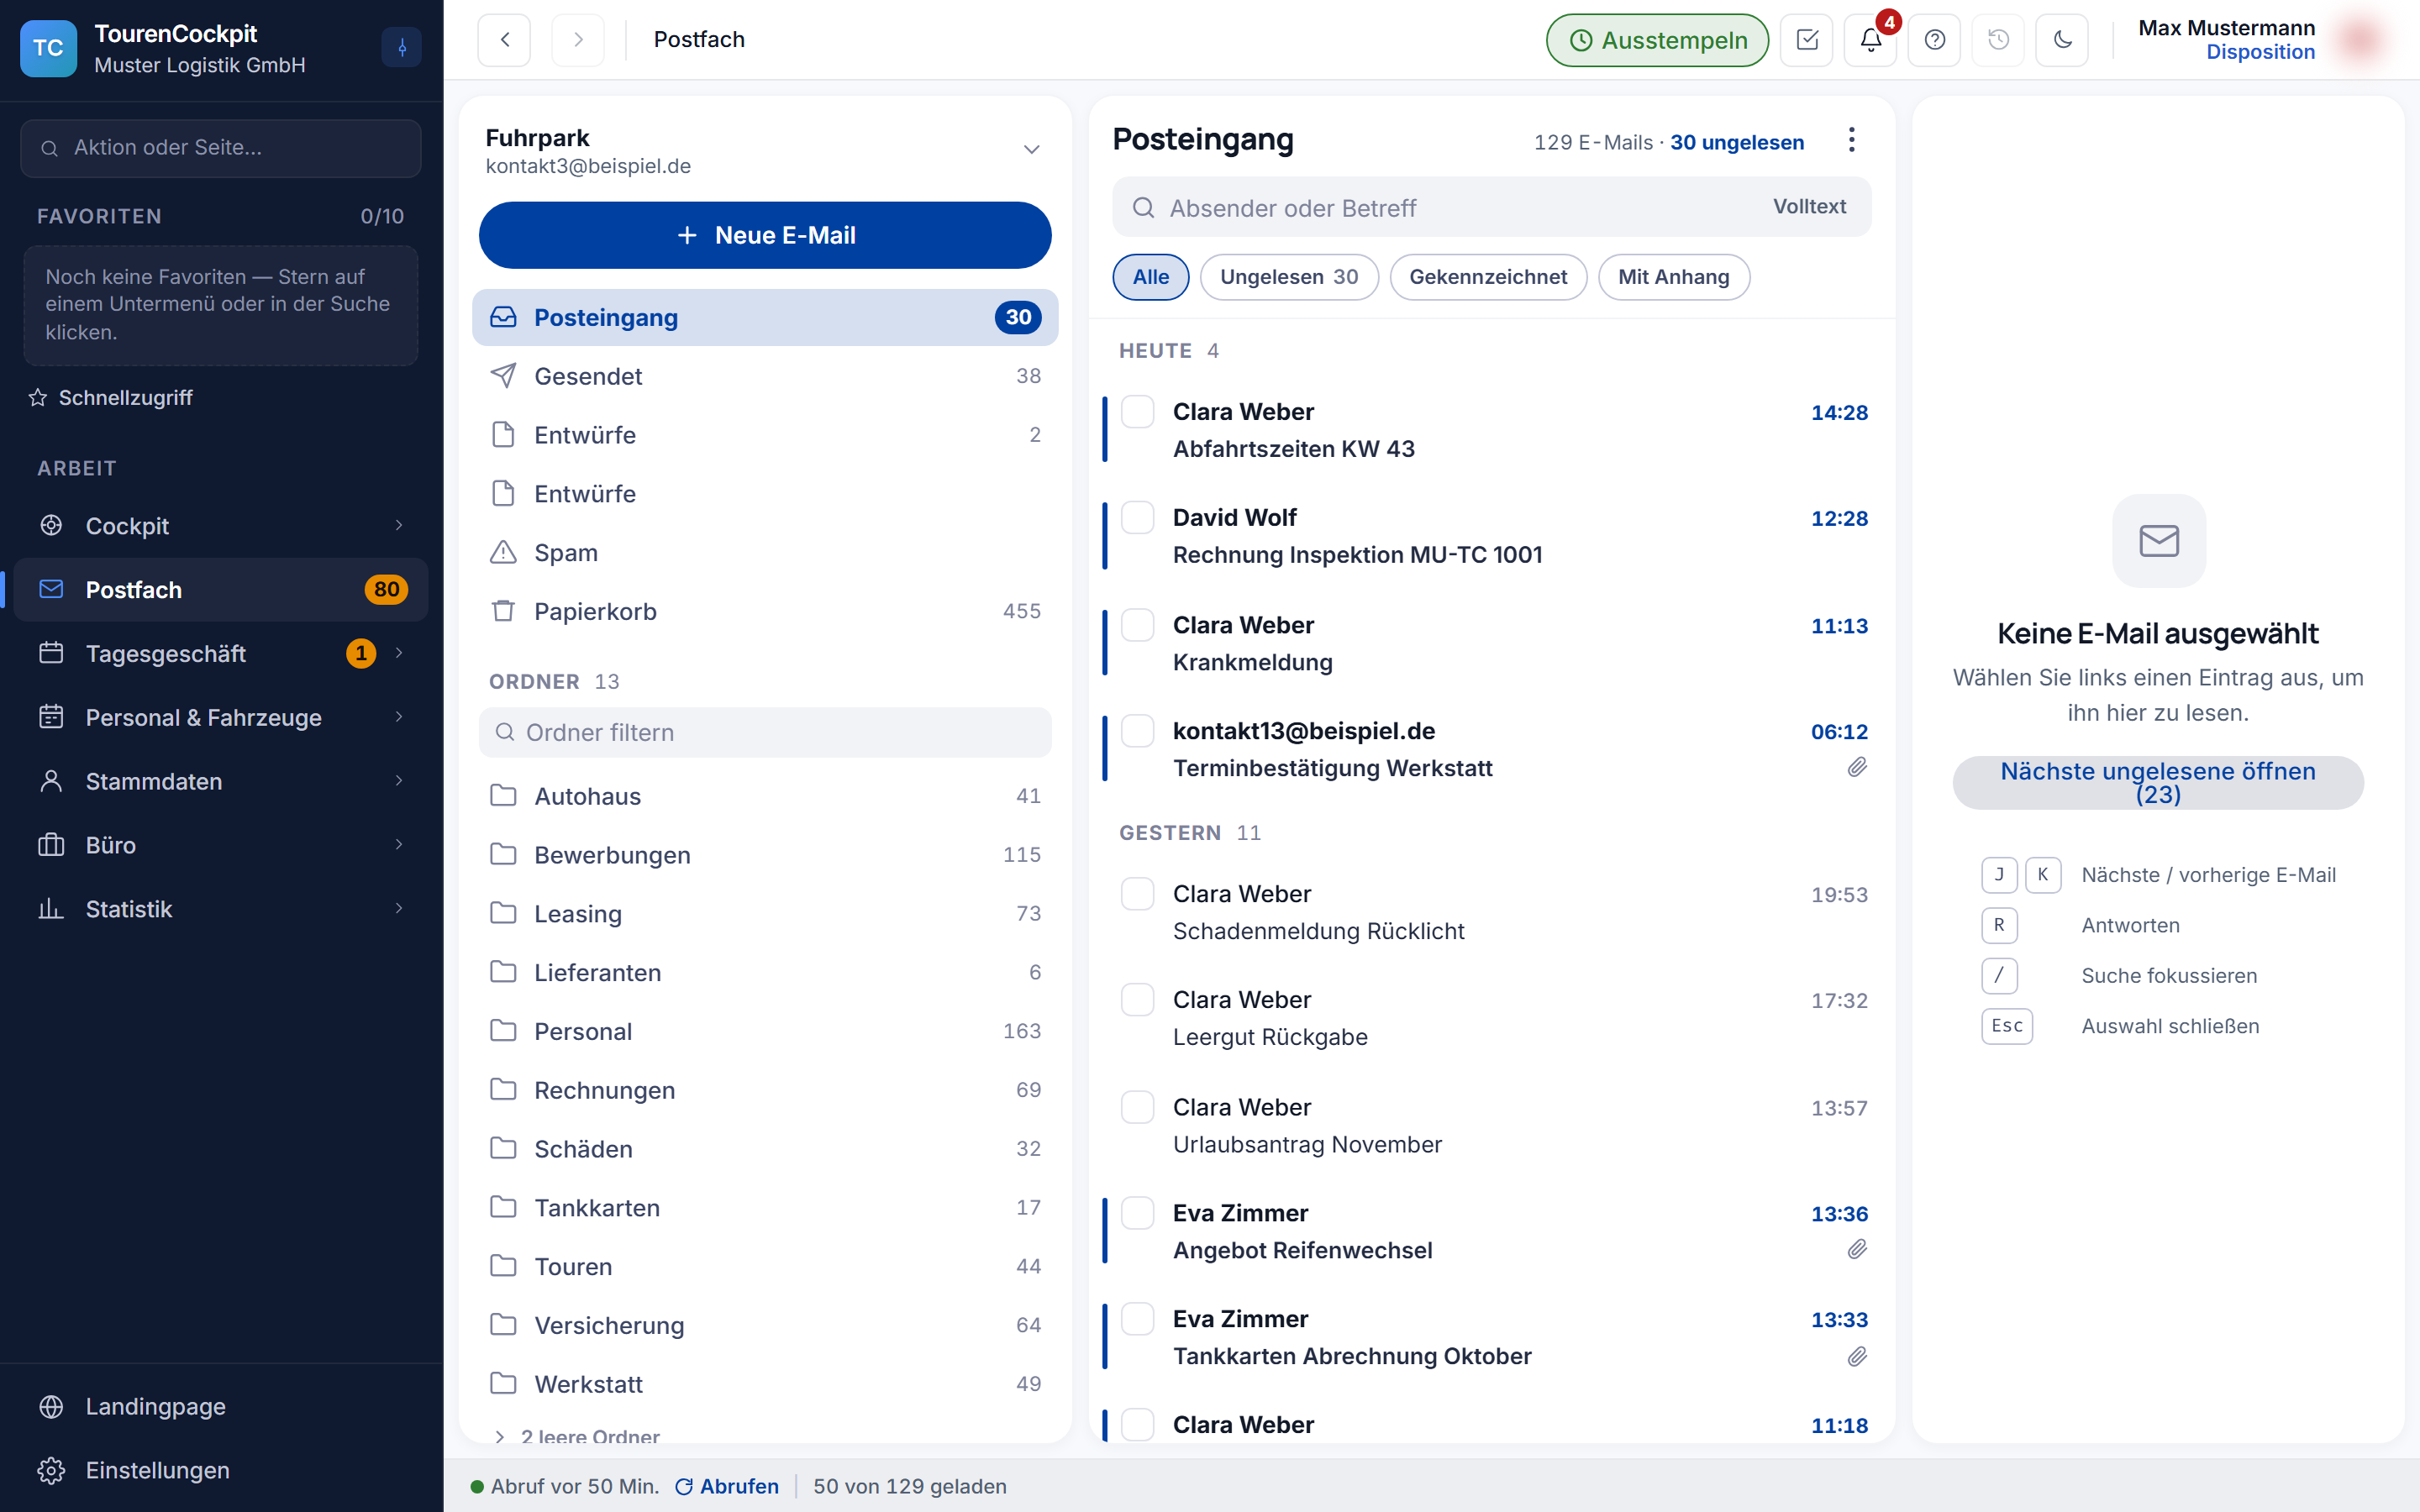Click Nächste ungelesene öffnen (23)
The image size is (2420, 1512).
pyautogui.click(x=2157, y=782)
